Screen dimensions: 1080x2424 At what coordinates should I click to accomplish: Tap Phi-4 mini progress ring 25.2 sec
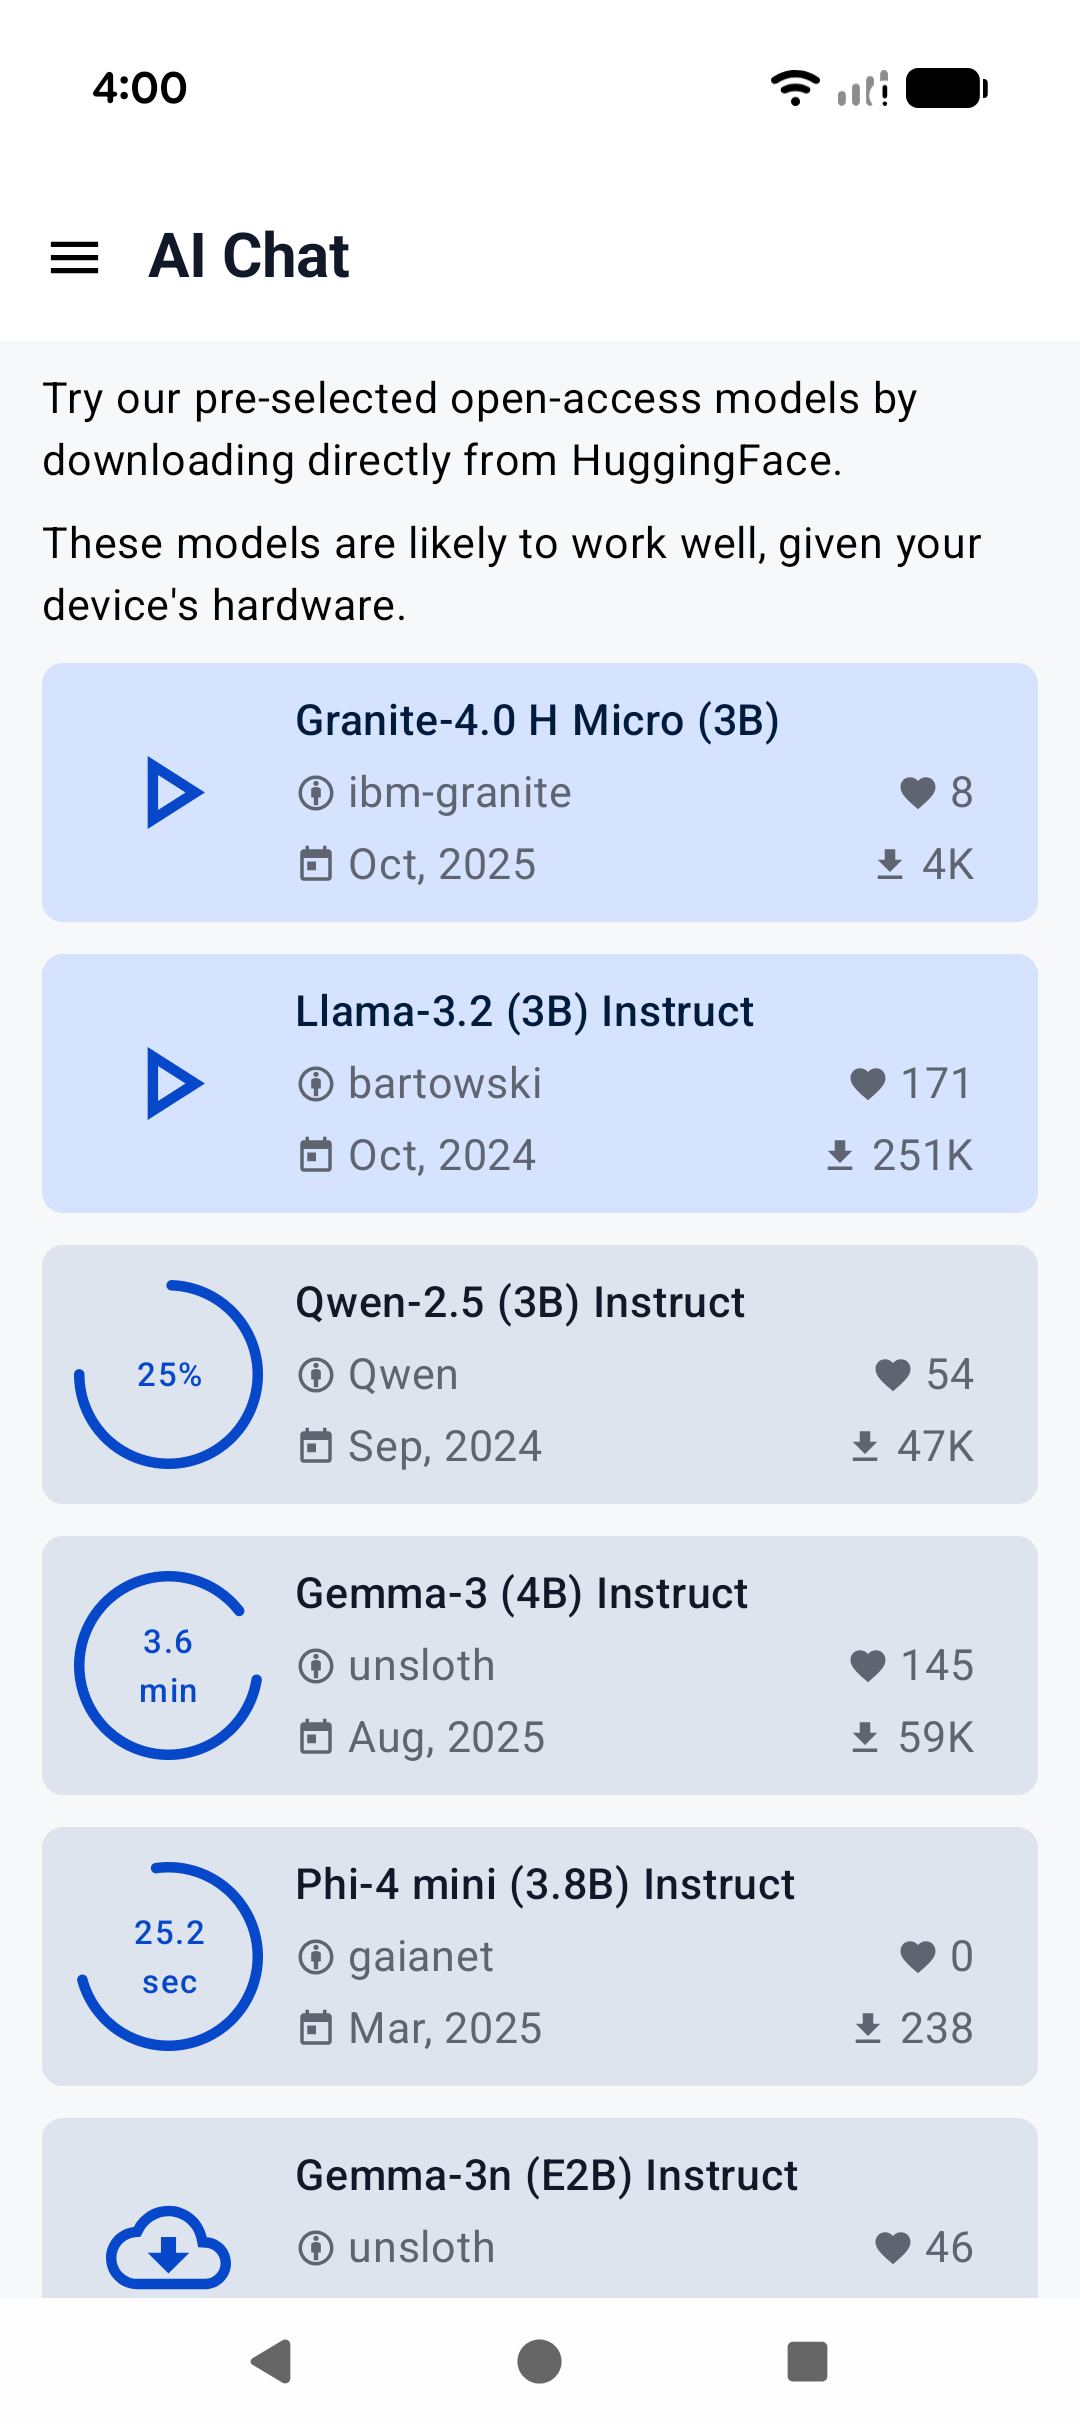point(169,1957)
